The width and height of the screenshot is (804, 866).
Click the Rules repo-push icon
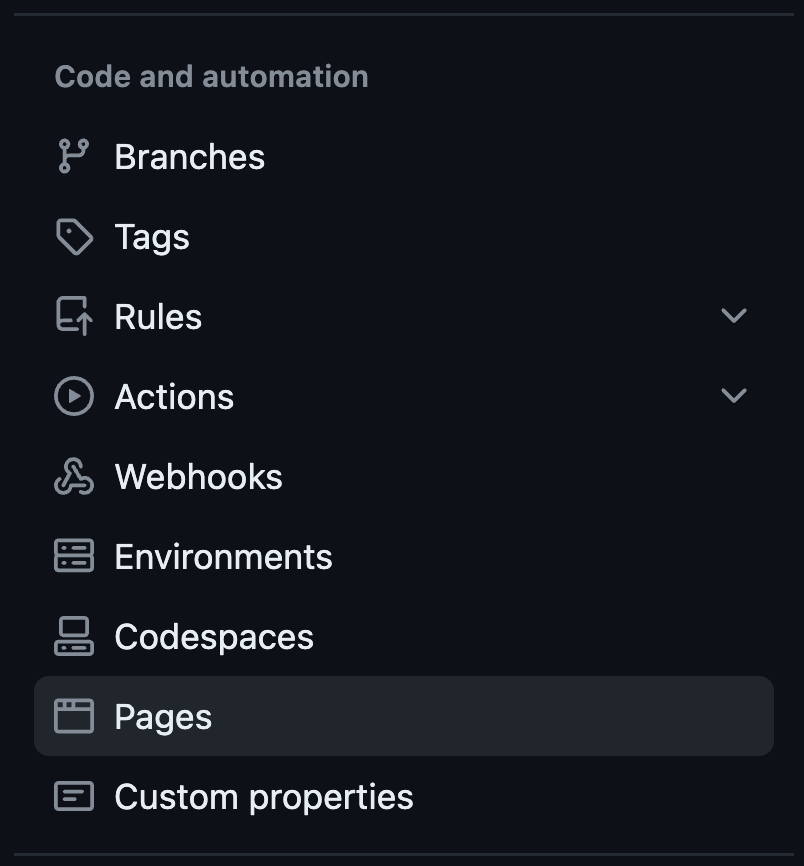(x=73, y=317)
